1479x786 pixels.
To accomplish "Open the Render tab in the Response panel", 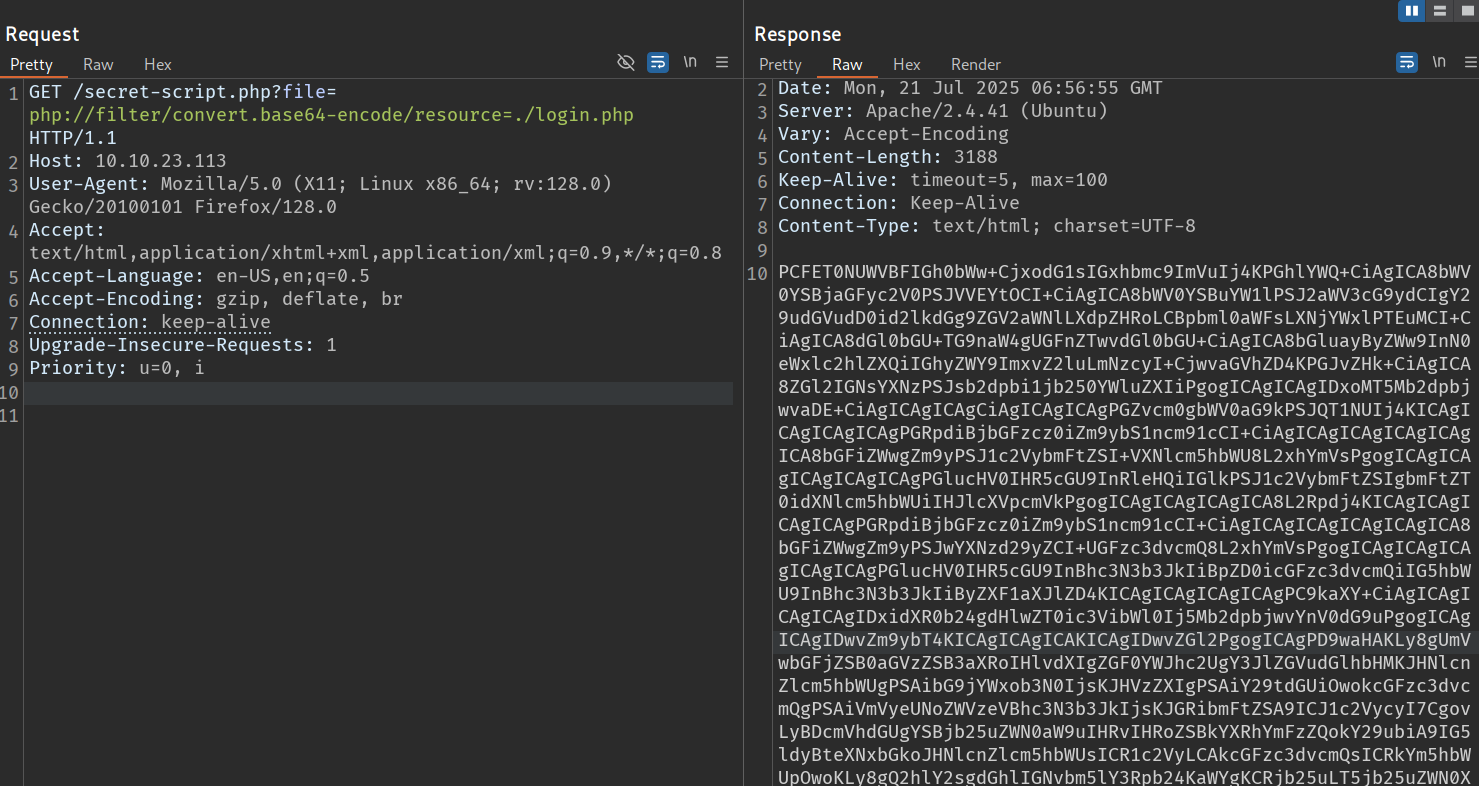I will click(x=975, y=64).
